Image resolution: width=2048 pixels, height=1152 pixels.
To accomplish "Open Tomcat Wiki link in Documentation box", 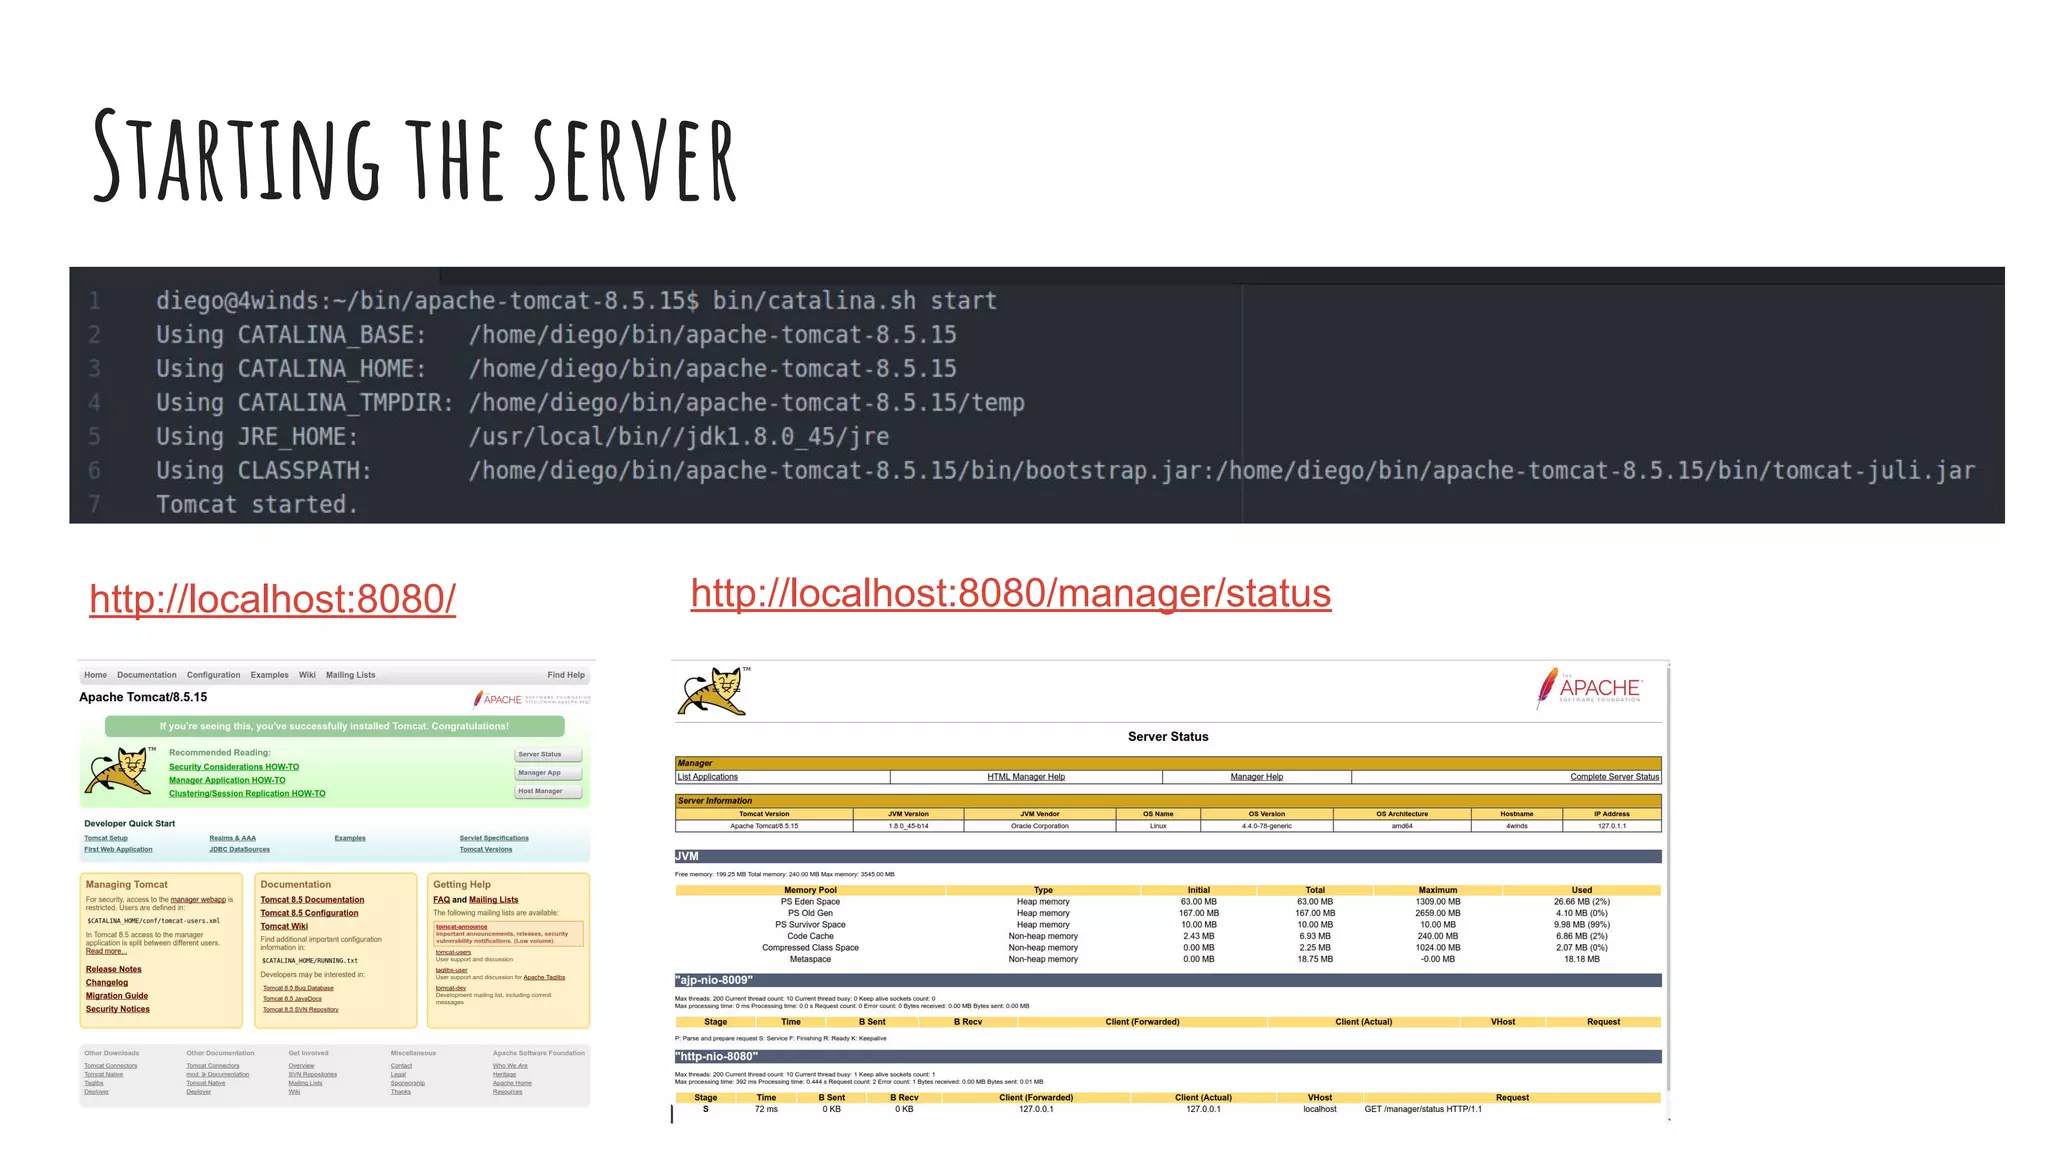I will (284, 926).
